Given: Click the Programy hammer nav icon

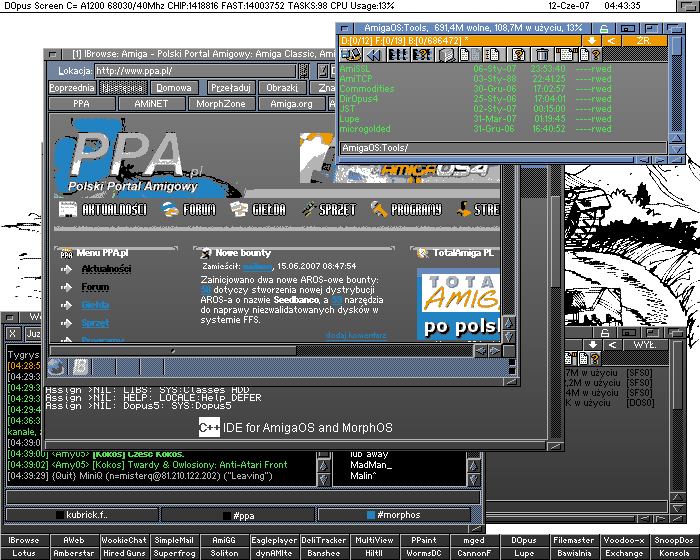Looking at the screenshot, I should coord(379,209).
